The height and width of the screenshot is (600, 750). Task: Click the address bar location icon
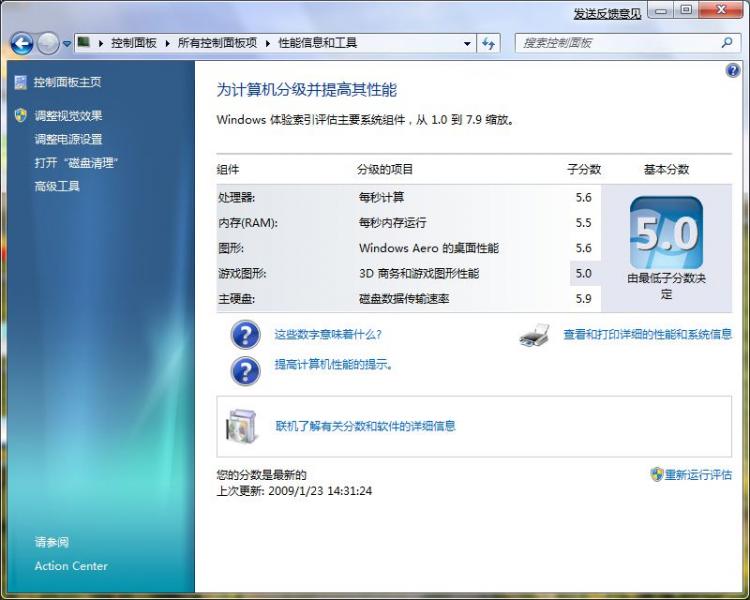(84, 42)
